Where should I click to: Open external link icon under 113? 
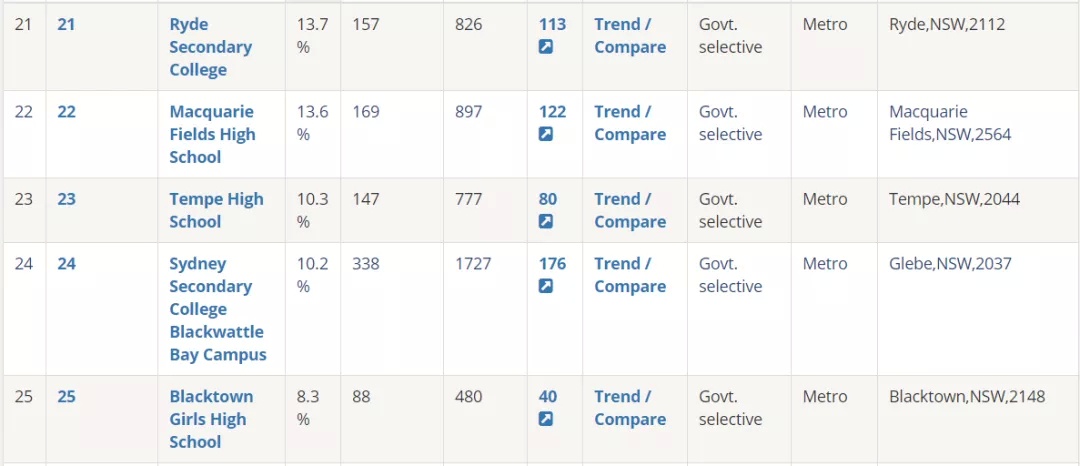point(546,47)
